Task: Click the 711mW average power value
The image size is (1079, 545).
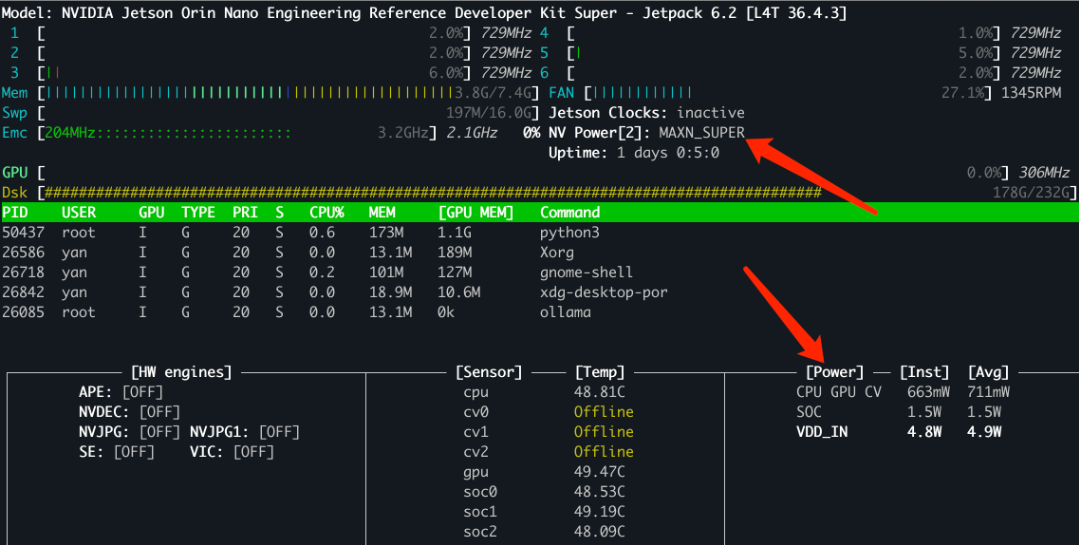Action: (x=988, y=392)
